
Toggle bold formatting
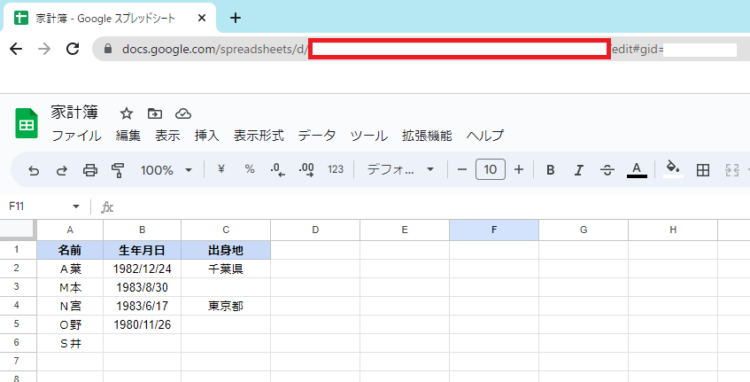click(x=551, y=170)
